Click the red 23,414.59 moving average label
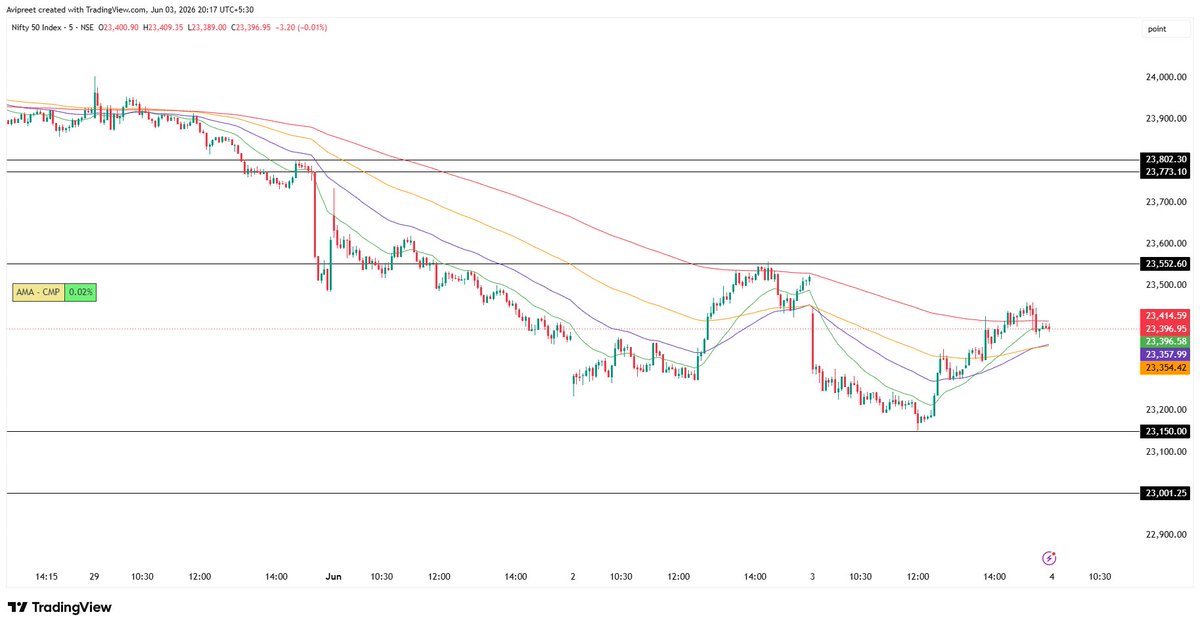Viewport: 1200px width, 627px height. [x=1166, y=315]
